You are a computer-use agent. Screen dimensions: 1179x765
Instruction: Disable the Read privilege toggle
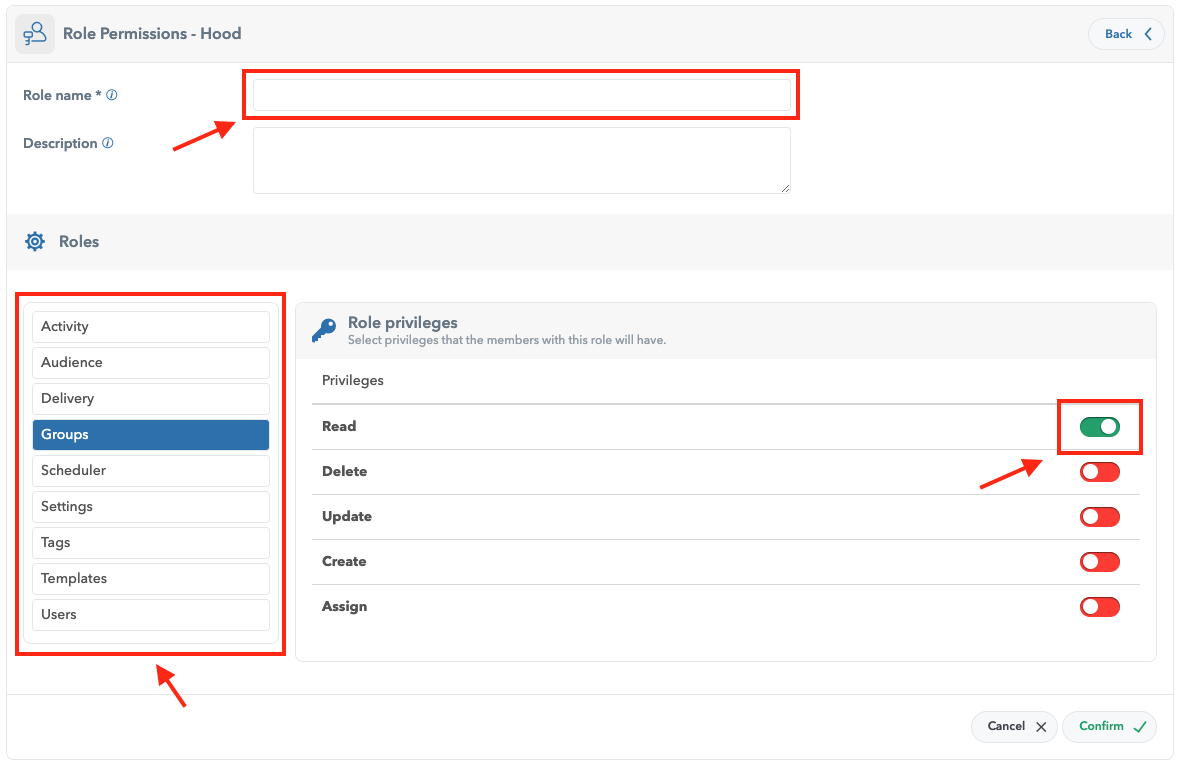(x=1099, y=427)
